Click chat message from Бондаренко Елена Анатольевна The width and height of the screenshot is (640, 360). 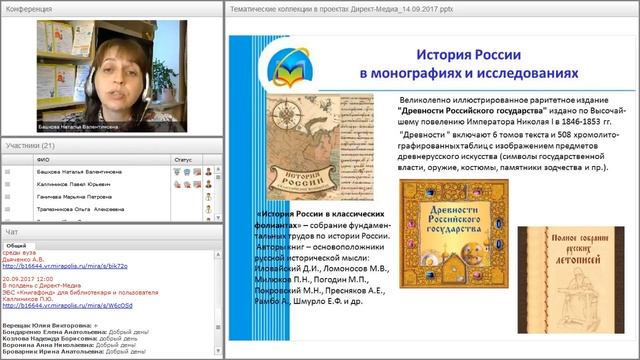pos(76,332)
